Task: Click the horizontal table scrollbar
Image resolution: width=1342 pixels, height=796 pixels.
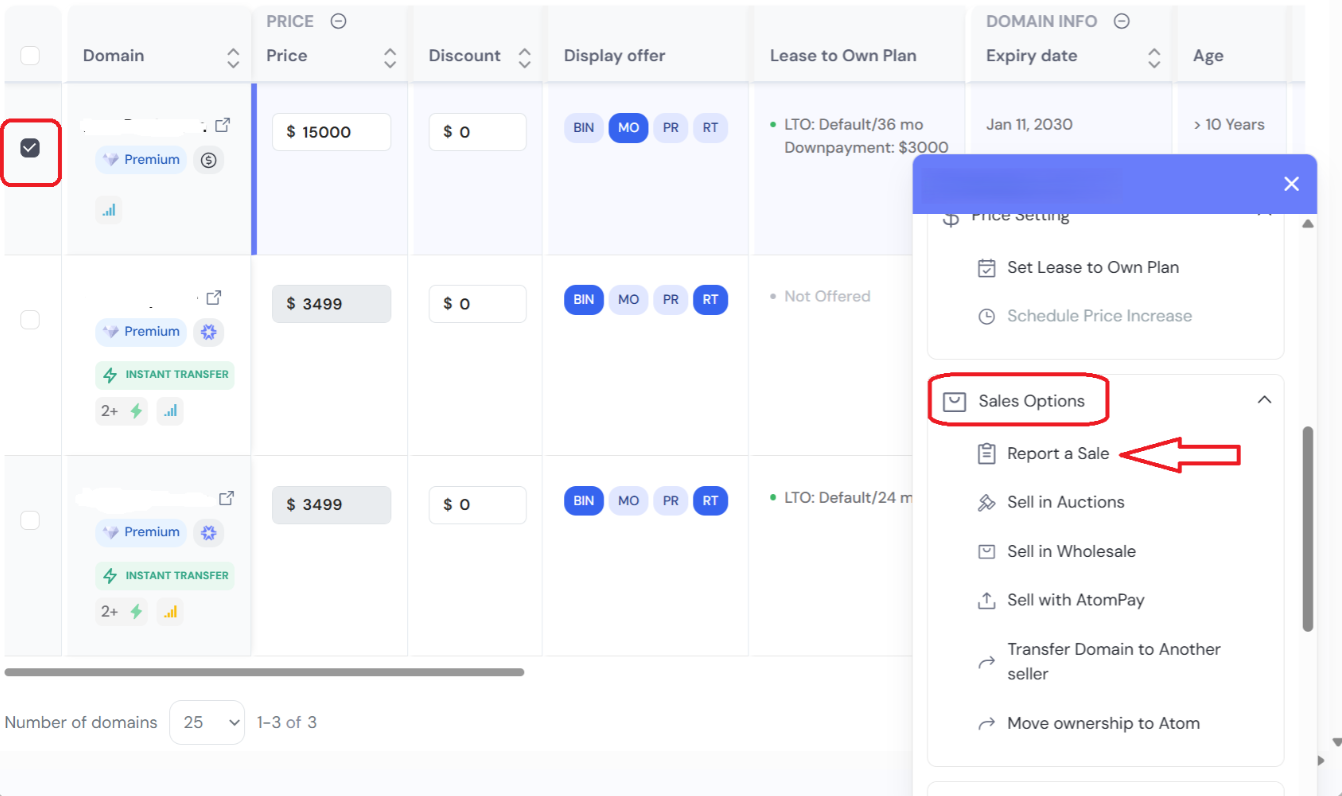Action: 265,672
